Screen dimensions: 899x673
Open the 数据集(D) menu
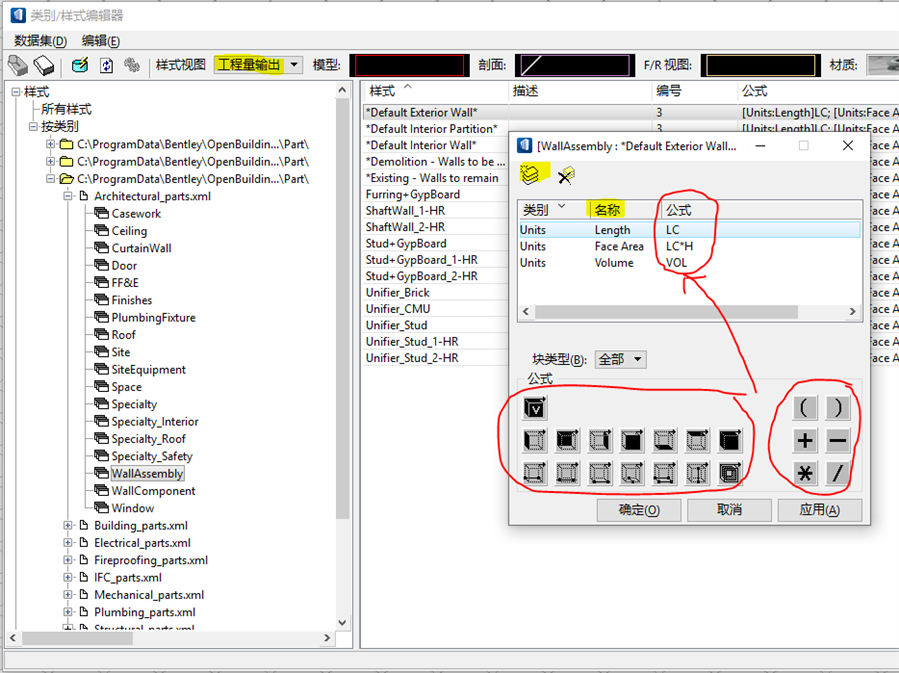click(x=40, y=41)
